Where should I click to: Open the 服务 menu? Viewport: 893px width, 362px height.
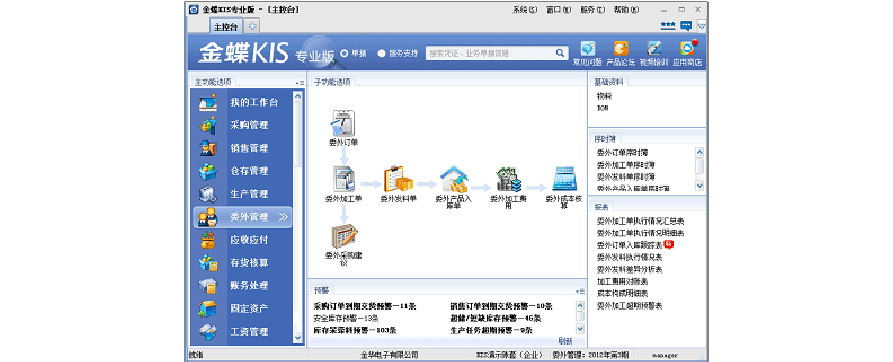(592, 10)
